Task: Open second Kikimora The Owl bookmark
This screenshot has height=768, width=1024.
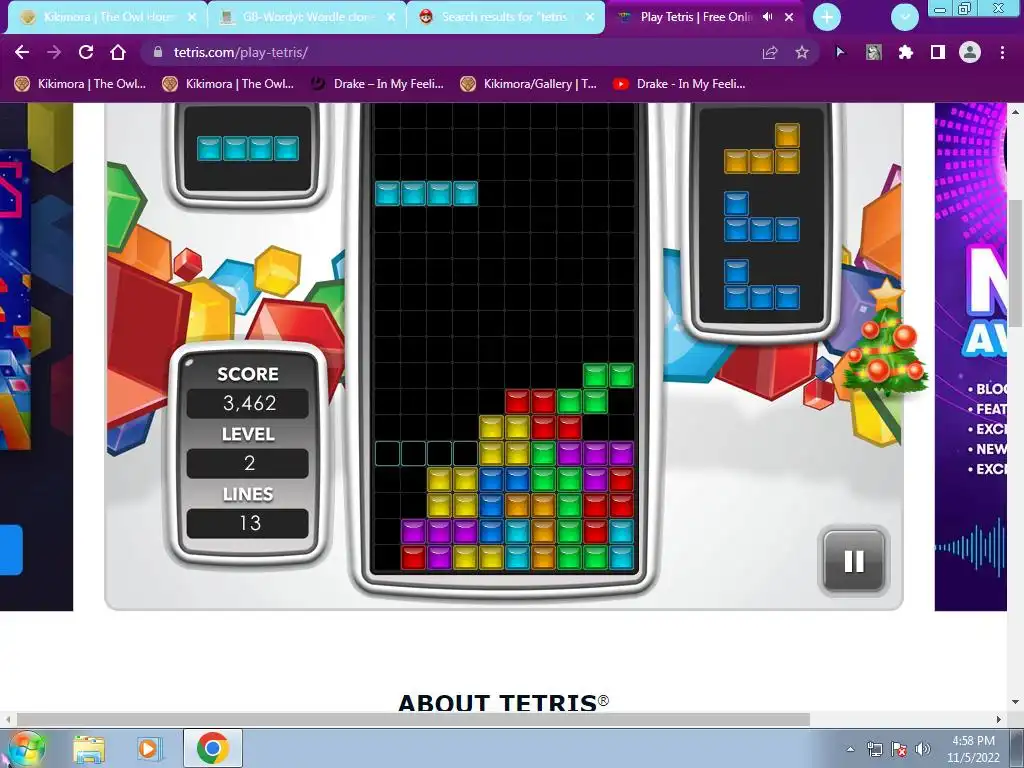Action: pyautogui.click(x=228, y=84)
